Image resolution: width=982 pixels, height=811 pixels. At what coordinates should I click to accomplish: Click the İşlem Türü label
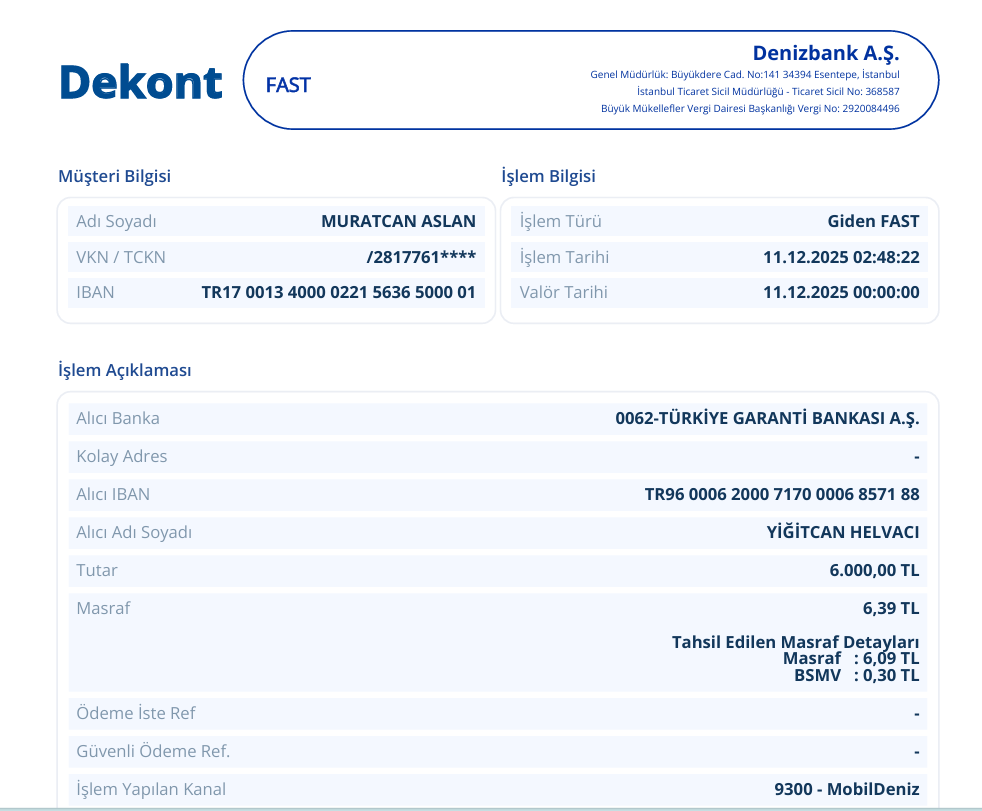click(x=561, y=221)
